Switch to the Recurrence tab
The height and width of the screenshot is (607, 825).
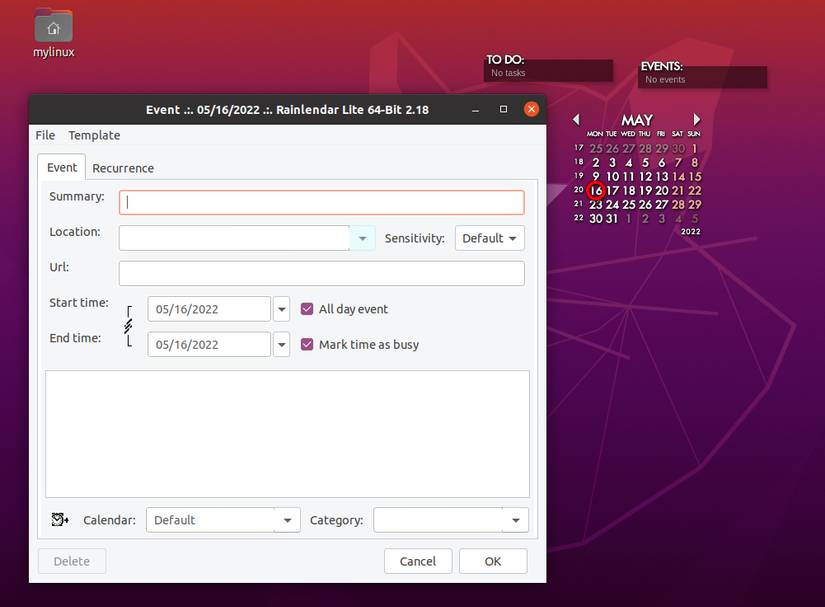click(x=123, y=168)
